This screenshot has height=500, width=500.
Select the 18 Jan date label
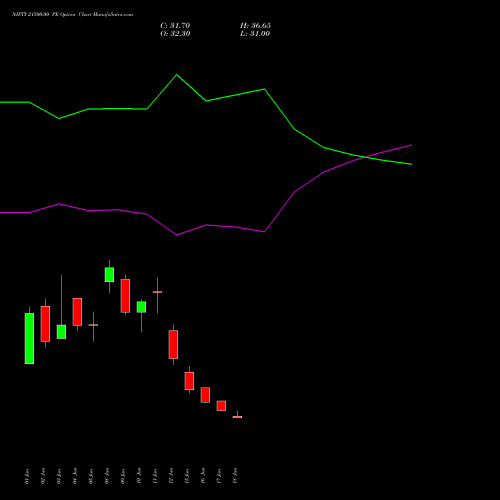click(x=235, y=476)
